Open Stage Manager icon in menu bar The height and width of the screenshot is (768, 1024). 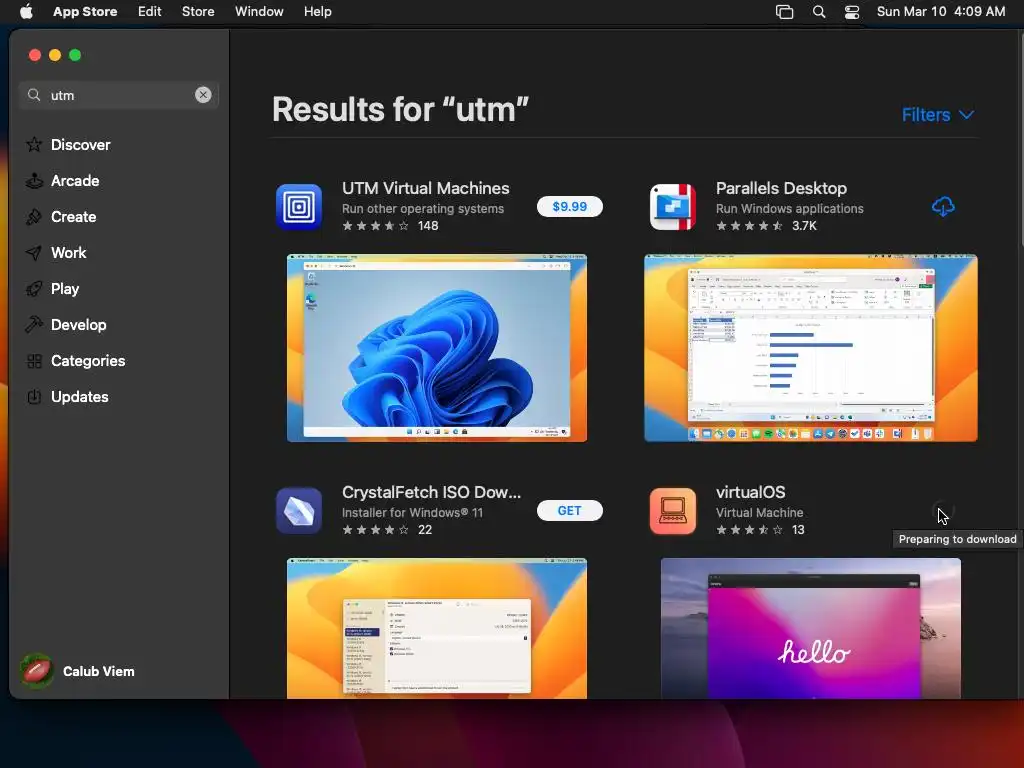pyautogui.click(x=784, y=12)
